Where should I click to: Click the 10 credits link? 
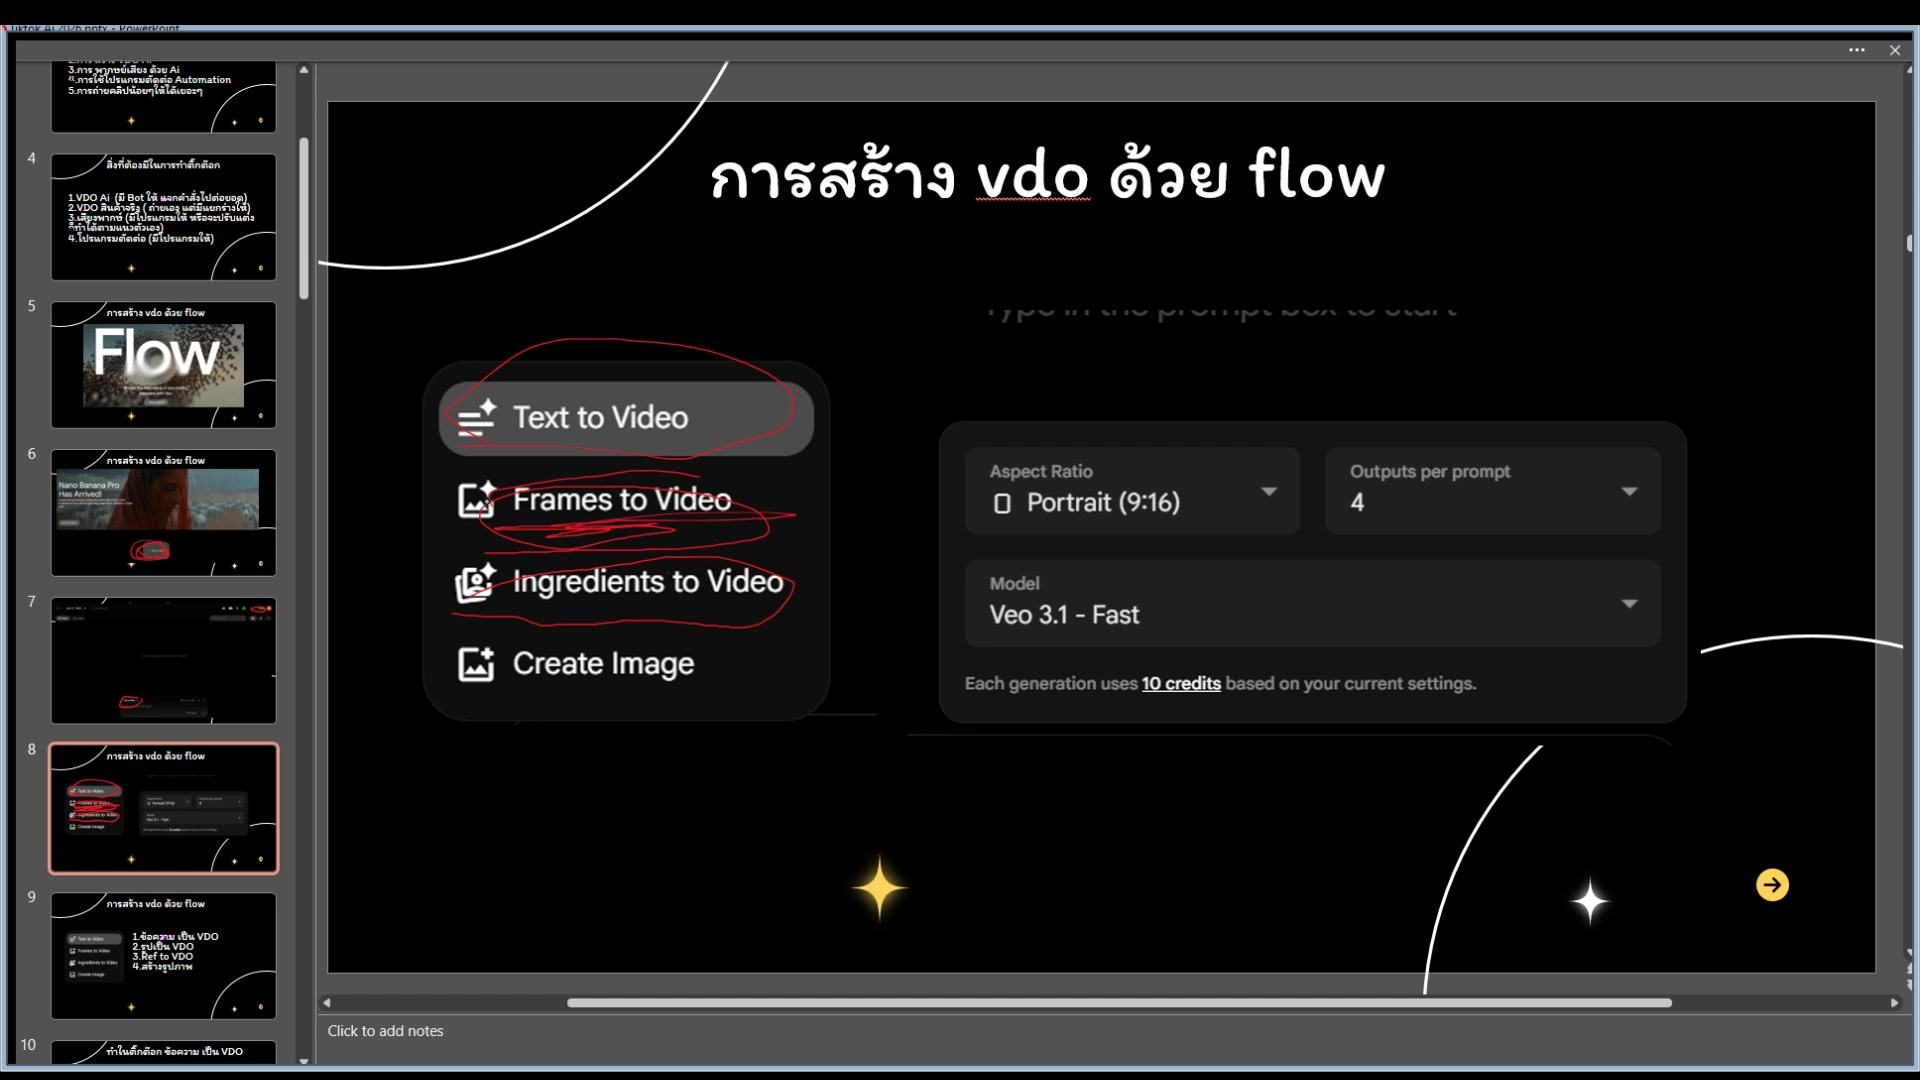(1181, 684)
